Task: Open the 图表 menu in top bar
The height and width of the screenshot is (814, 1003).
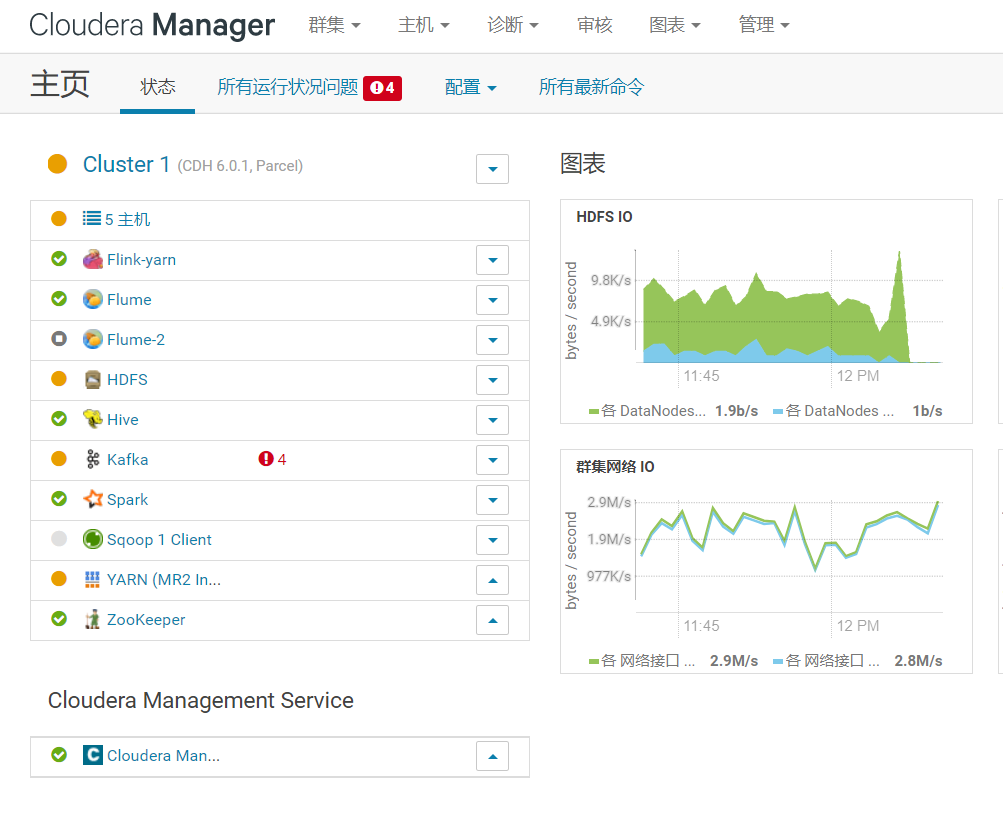Action: click(x=675, y=25)
